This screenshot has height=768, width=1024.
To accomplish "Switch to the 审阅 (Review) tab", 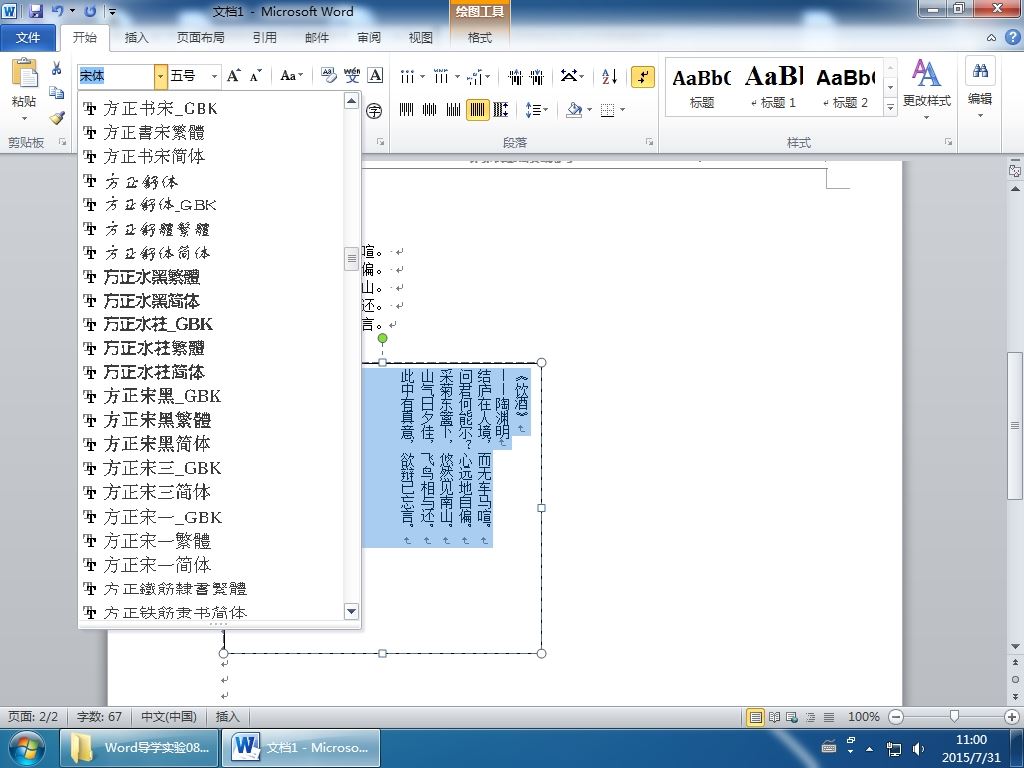I will [369, 38].
